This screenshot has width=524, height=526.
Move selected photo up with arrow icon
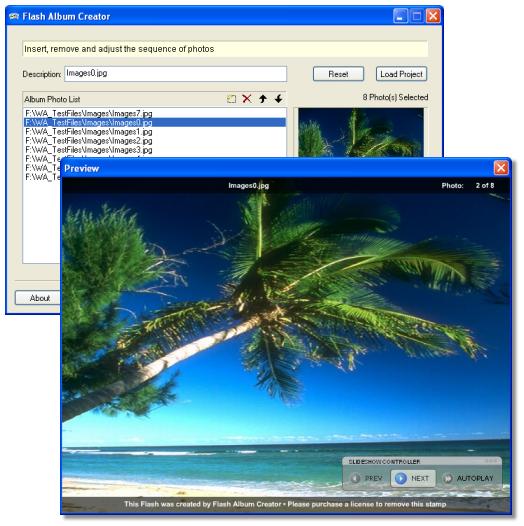pos(263,99)
